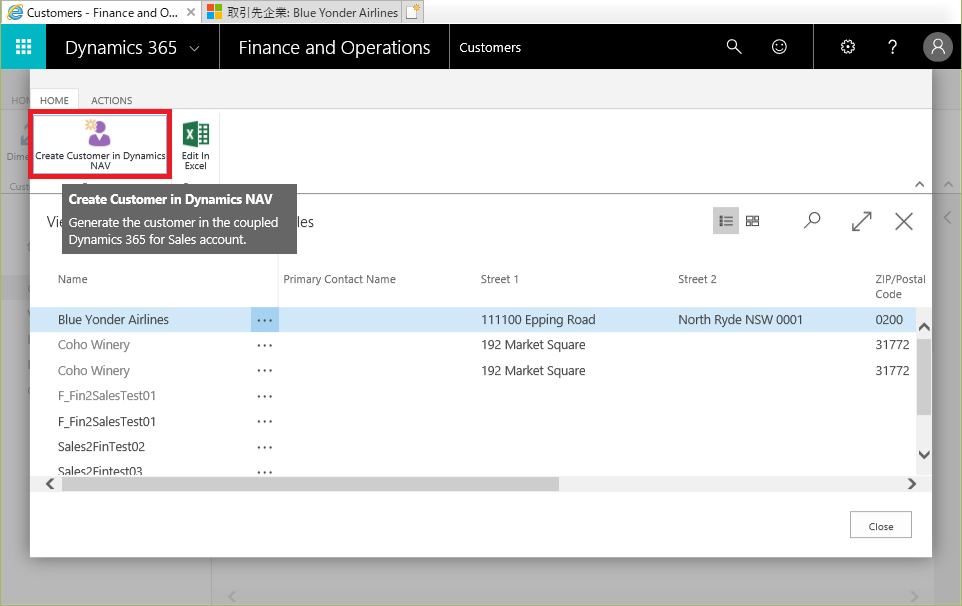
Task: Open the Dynamics 365 app launcher waffle
Action: coord(23,47)
